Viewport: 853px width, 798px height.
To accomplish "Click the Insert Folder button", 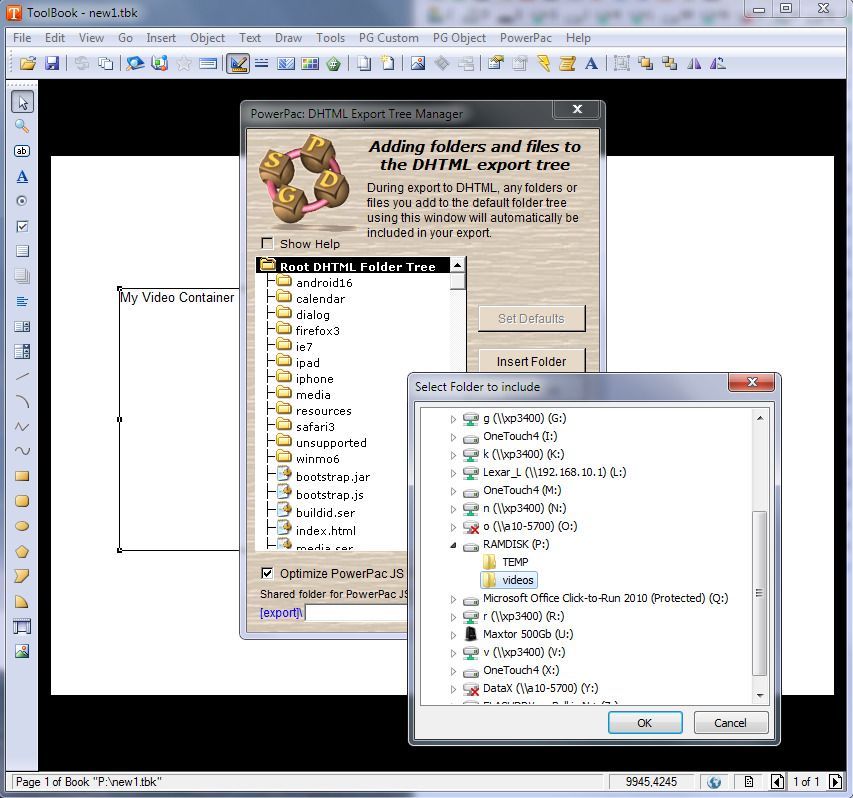I will (x=531, y=361).
